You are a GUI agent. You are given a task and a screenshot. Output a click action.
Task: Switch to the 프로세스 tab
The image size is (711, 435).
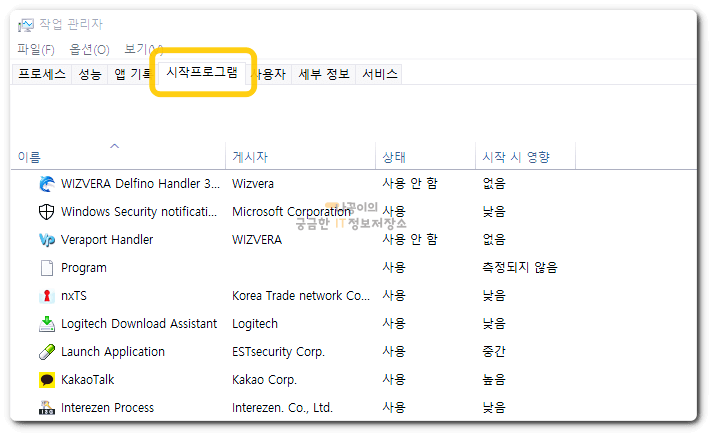click(42, 74)
